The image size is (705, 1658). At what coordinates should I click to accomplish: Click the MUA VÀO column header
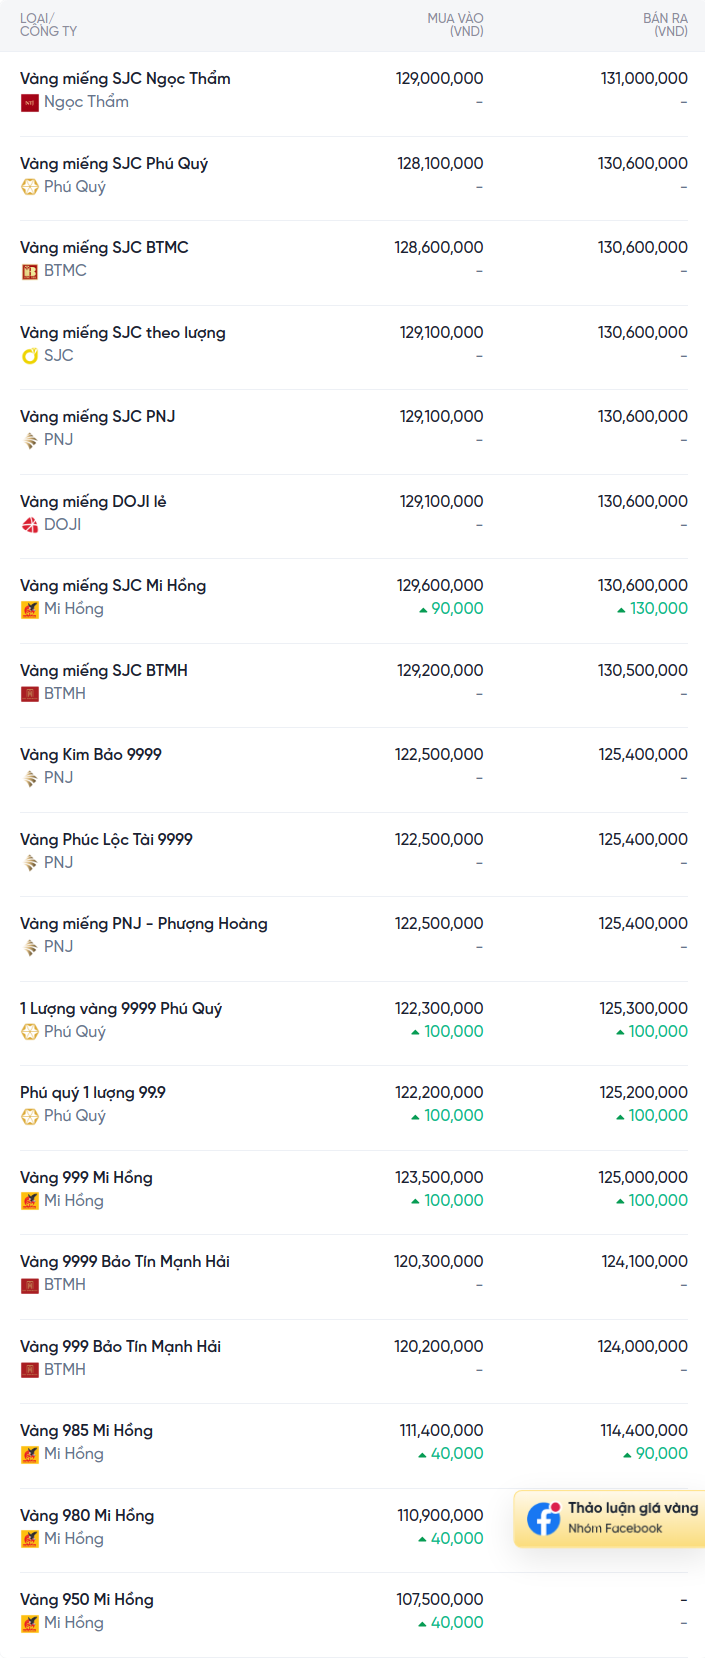455,25
